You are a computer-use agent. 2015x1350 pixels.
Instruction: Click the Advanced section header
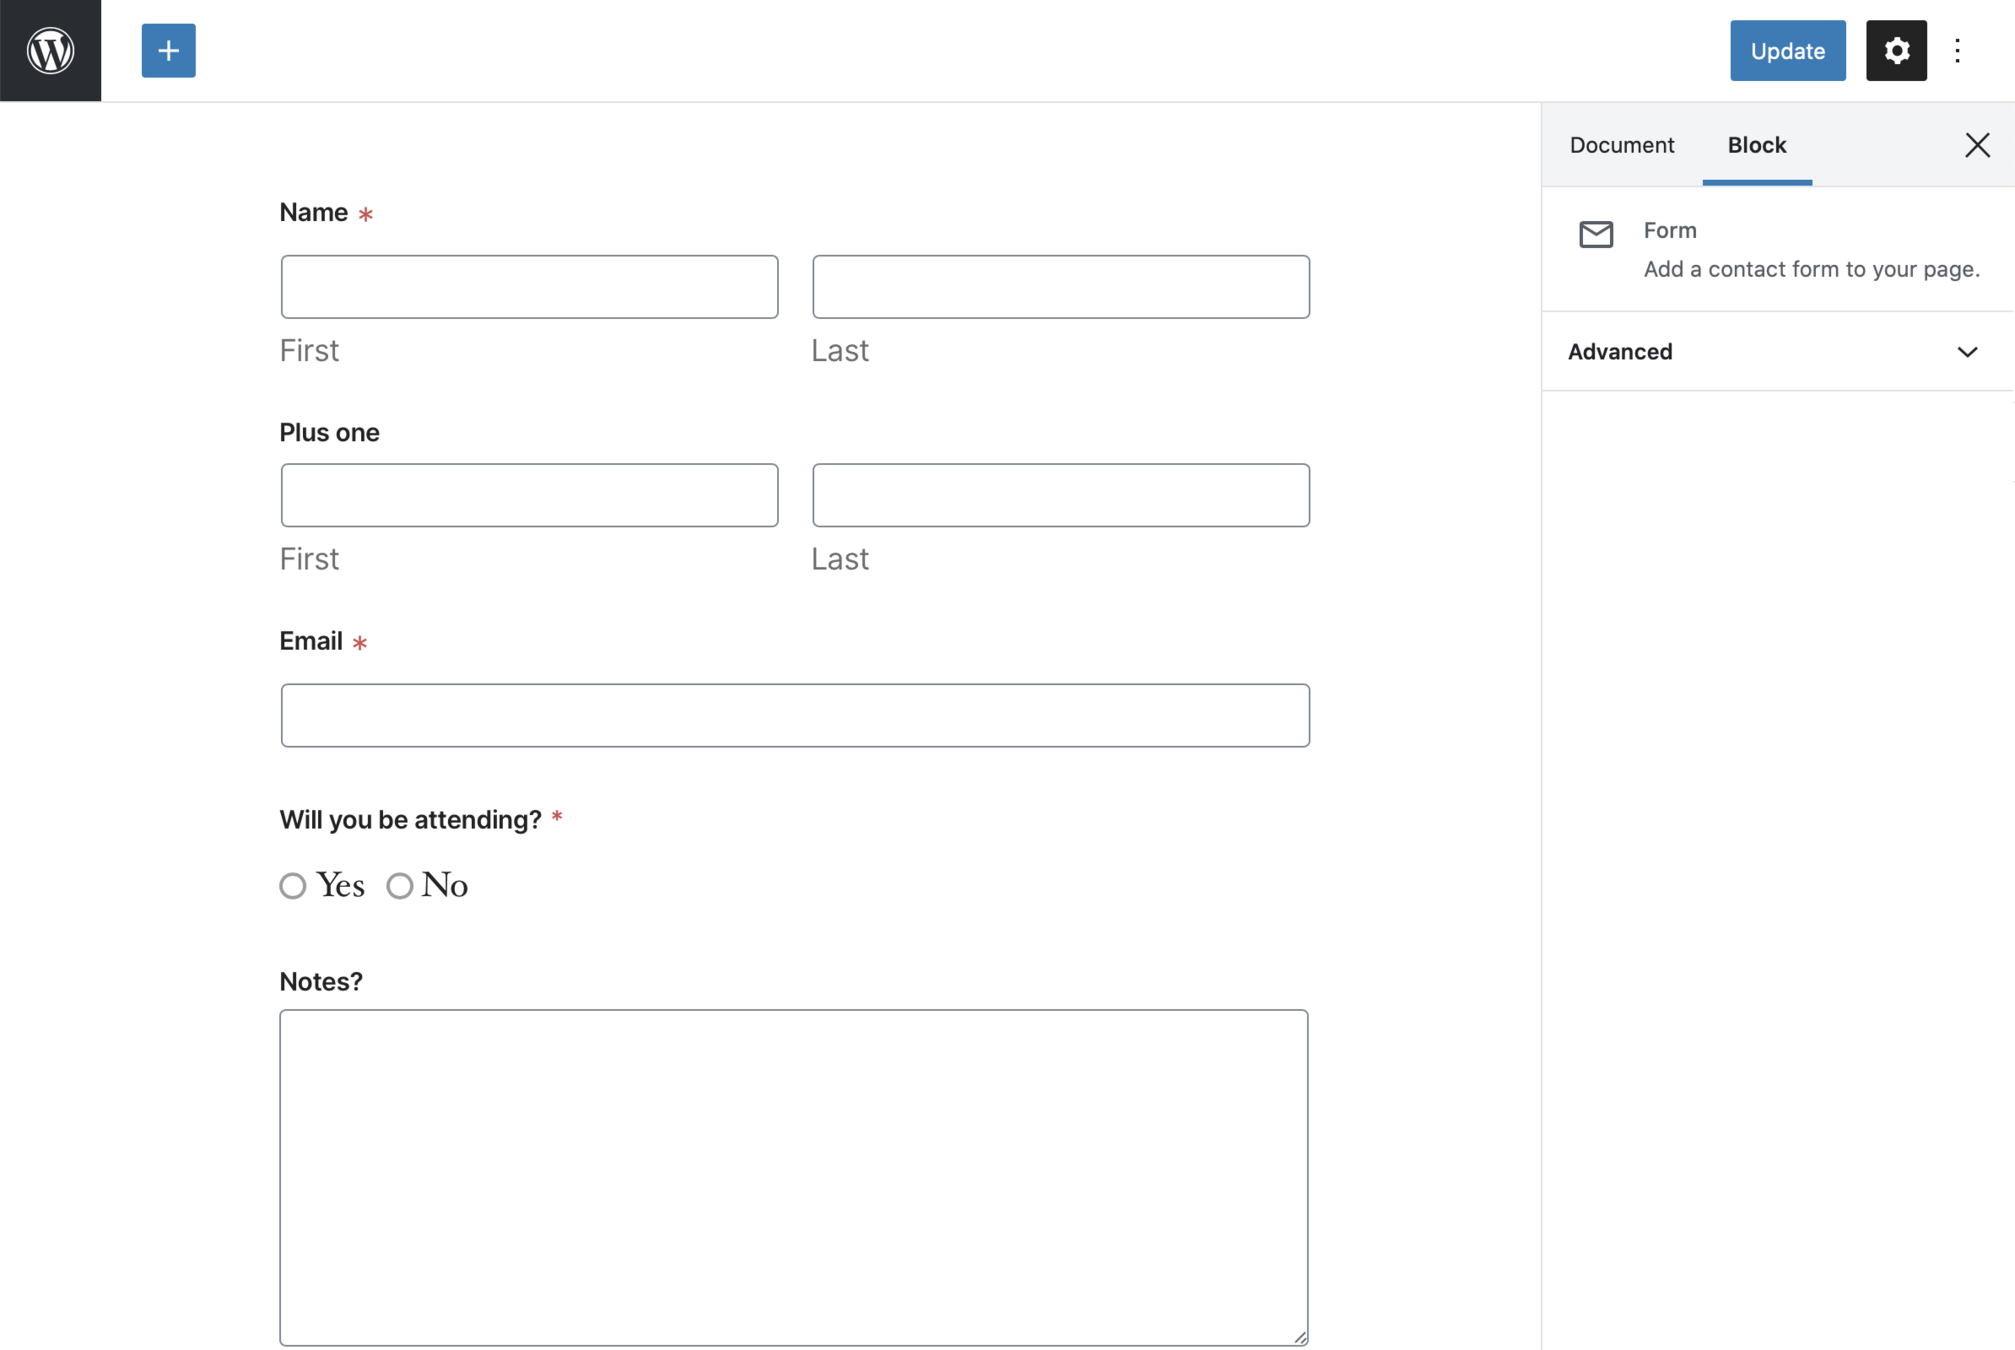1620,352
